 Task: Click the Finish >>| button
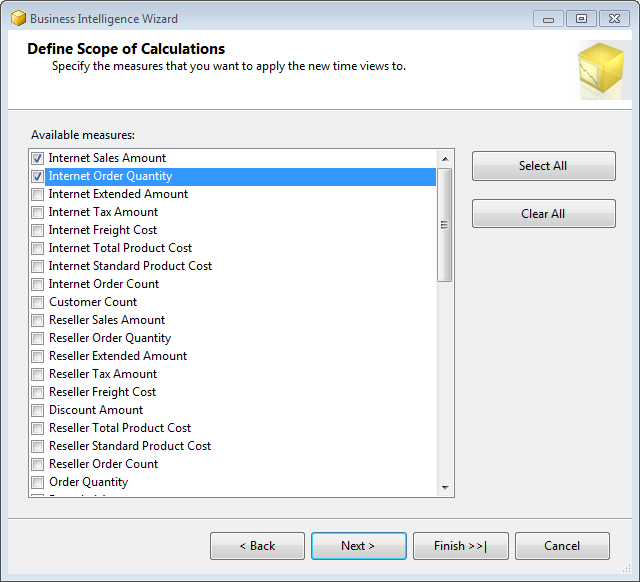pos(460,546)
